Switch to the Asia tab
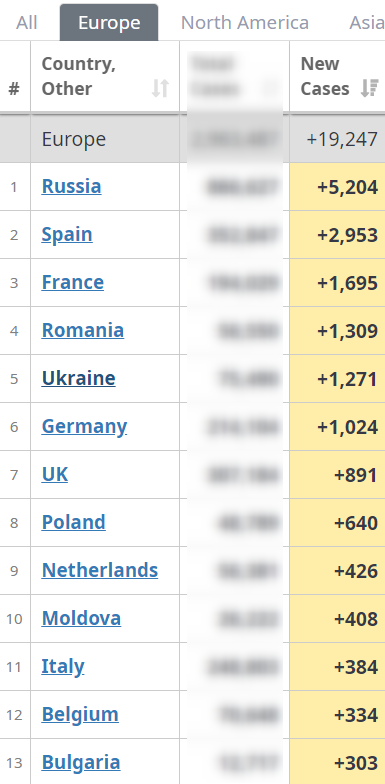Screen dimensions: 385x784 point(365,23)
